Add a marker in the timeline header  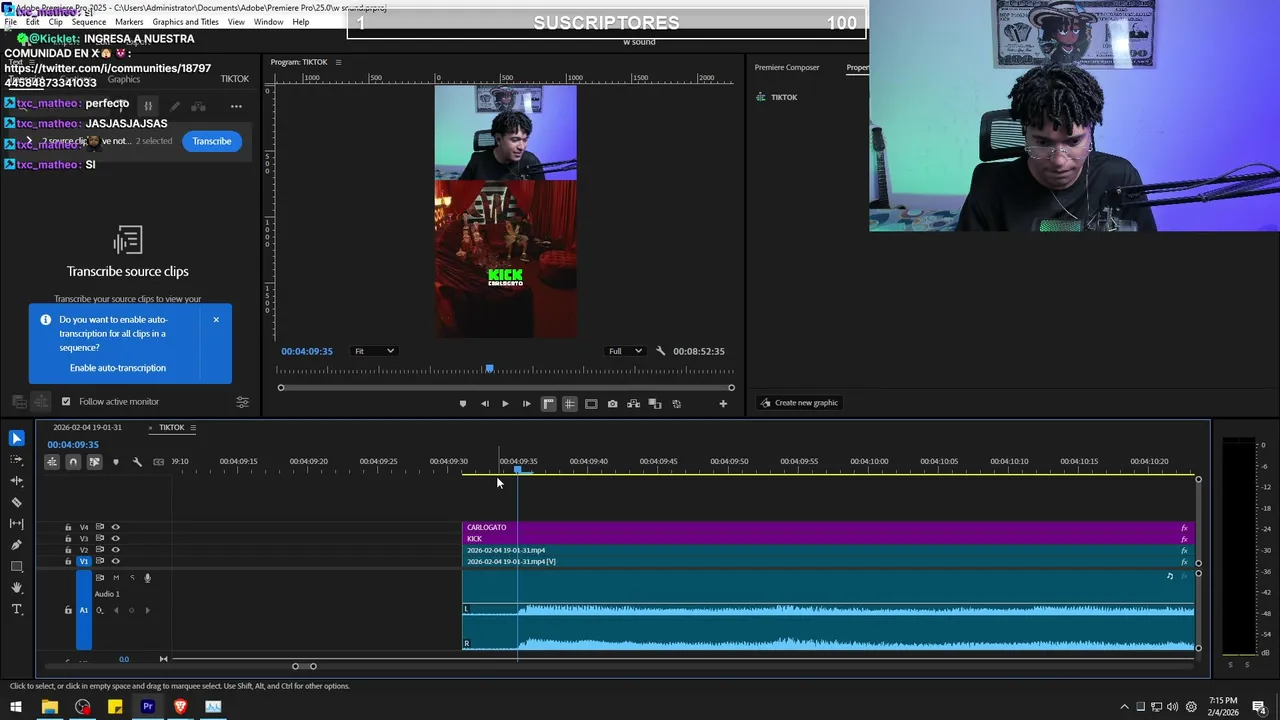pos(116,462)
